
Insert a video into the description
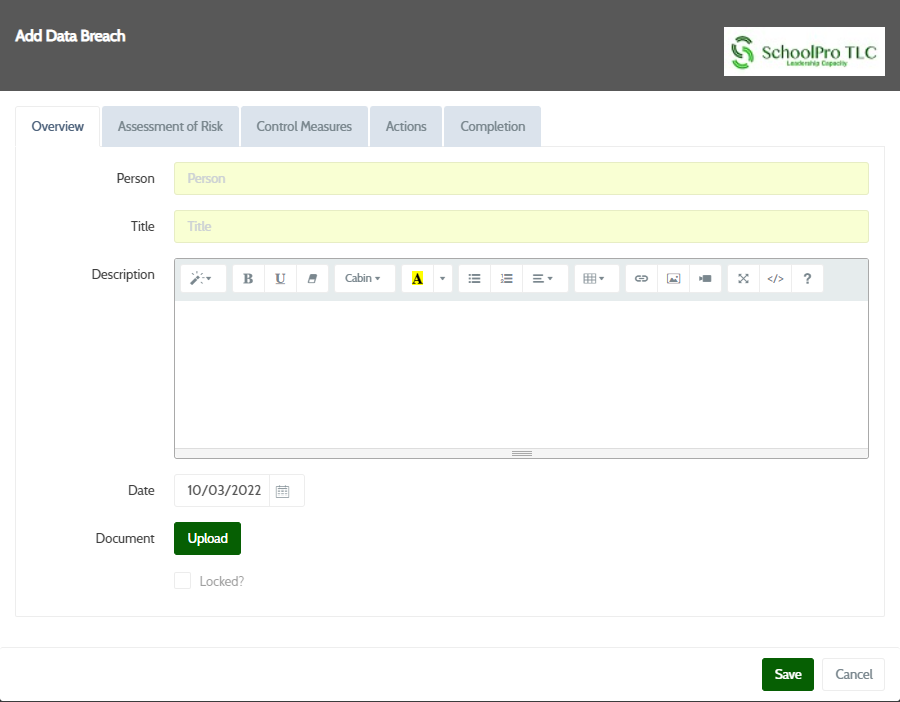[705, 279]
